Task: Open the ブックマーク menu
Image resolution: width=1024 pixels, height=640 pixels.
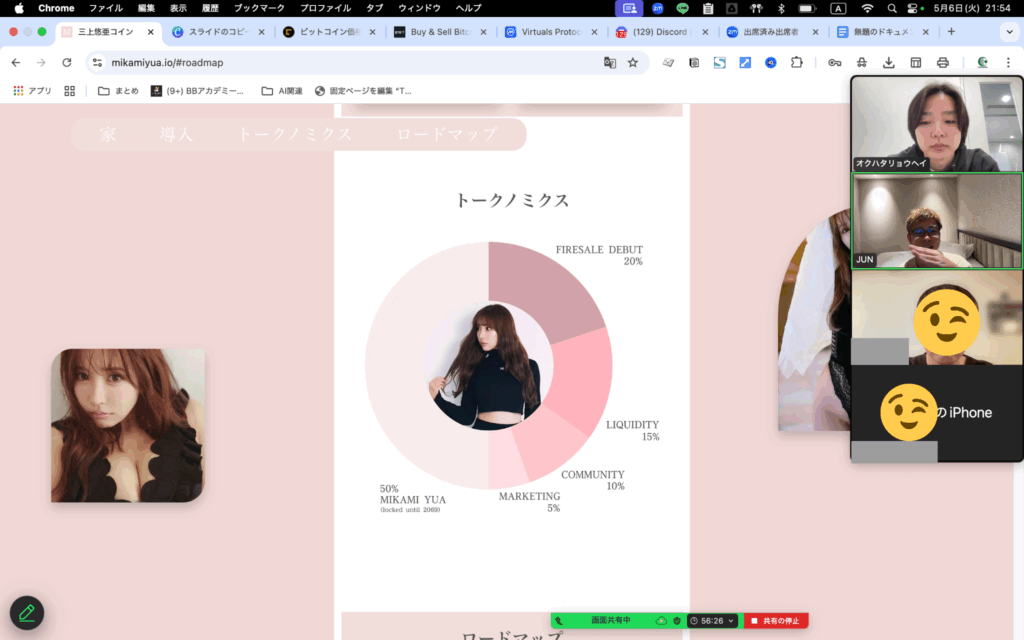Action: pyautogui.click(x=259, y=8)
